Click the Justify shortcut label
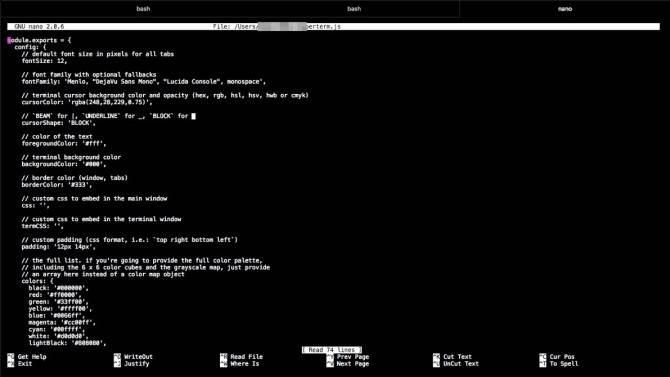670x377 pixels. pyautogui.click(x=136, y=364)
